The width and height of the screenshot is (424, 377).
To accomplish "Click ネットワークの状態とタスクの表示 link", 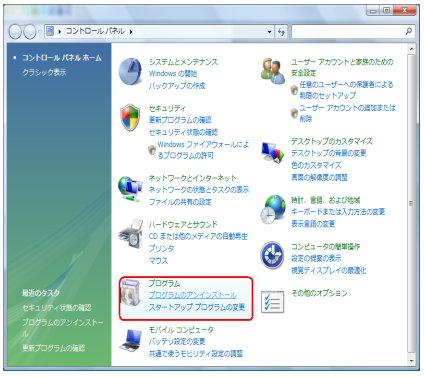I will coord(199,190).
